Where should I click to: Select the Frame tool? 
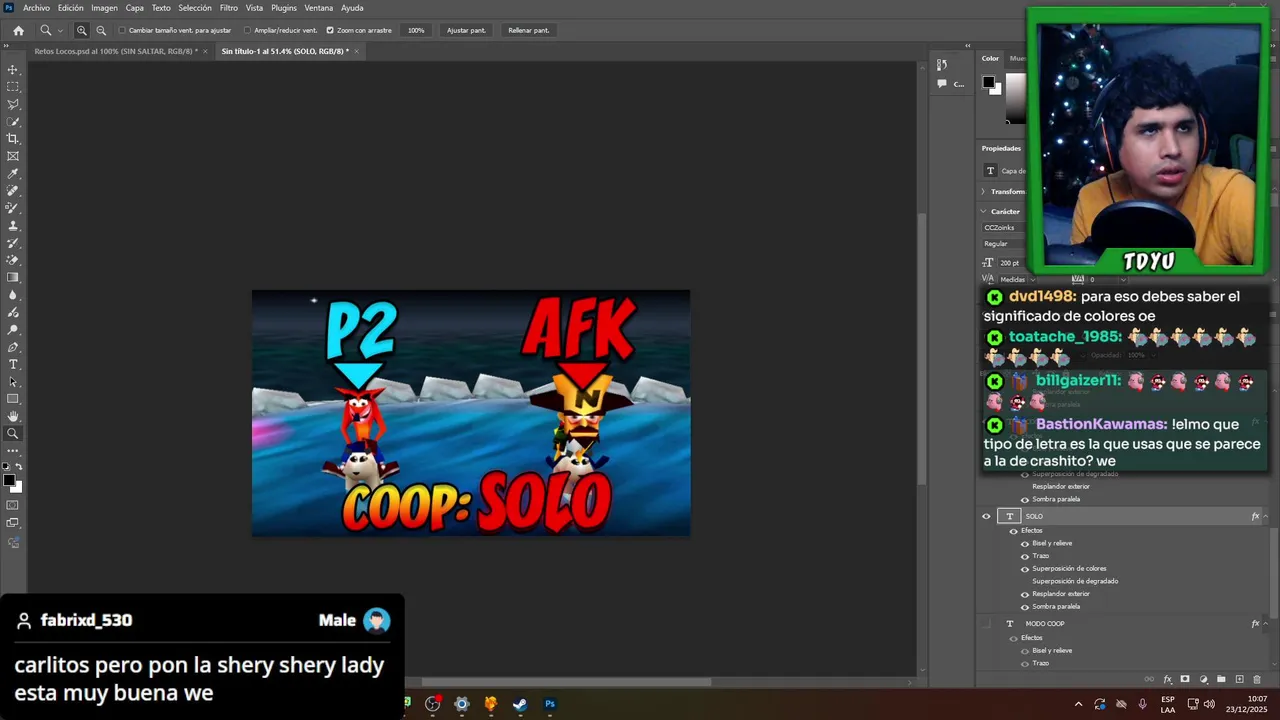click(13, 156)
